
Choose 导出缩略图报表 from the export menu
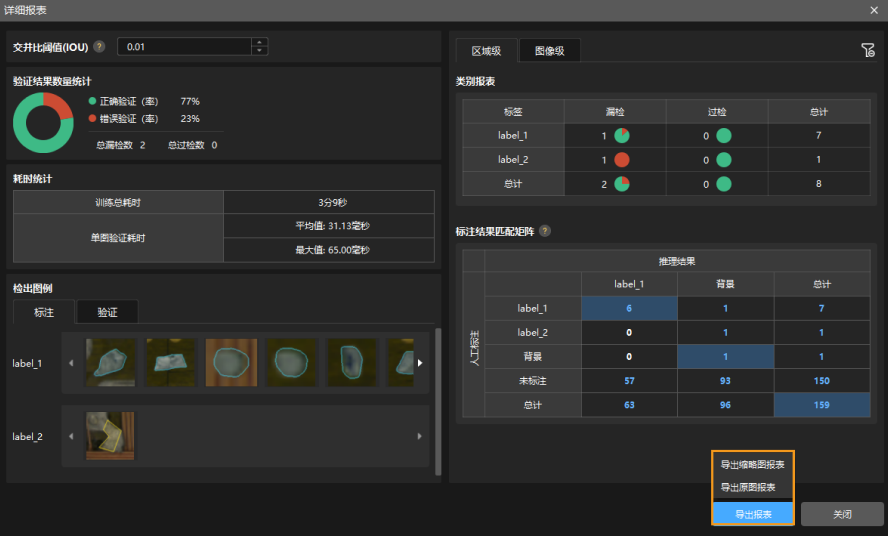753,465
